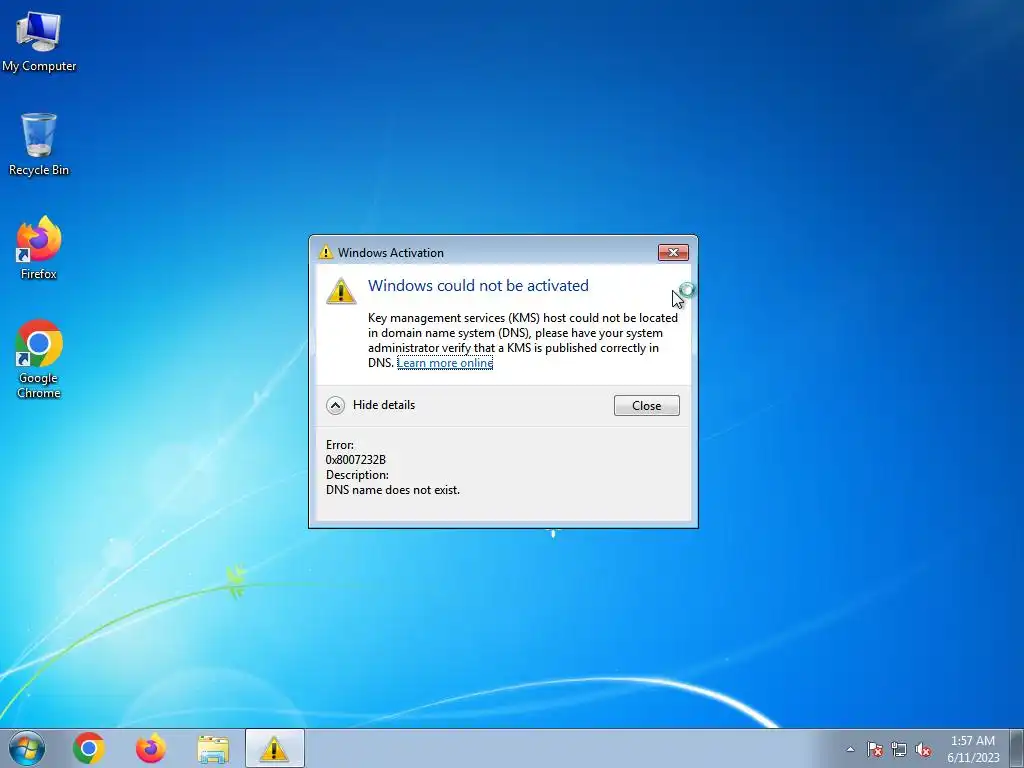The image size is (1024, 768).
Task: Select the Recycle Bin desktop icon
Action: (39, 144)
